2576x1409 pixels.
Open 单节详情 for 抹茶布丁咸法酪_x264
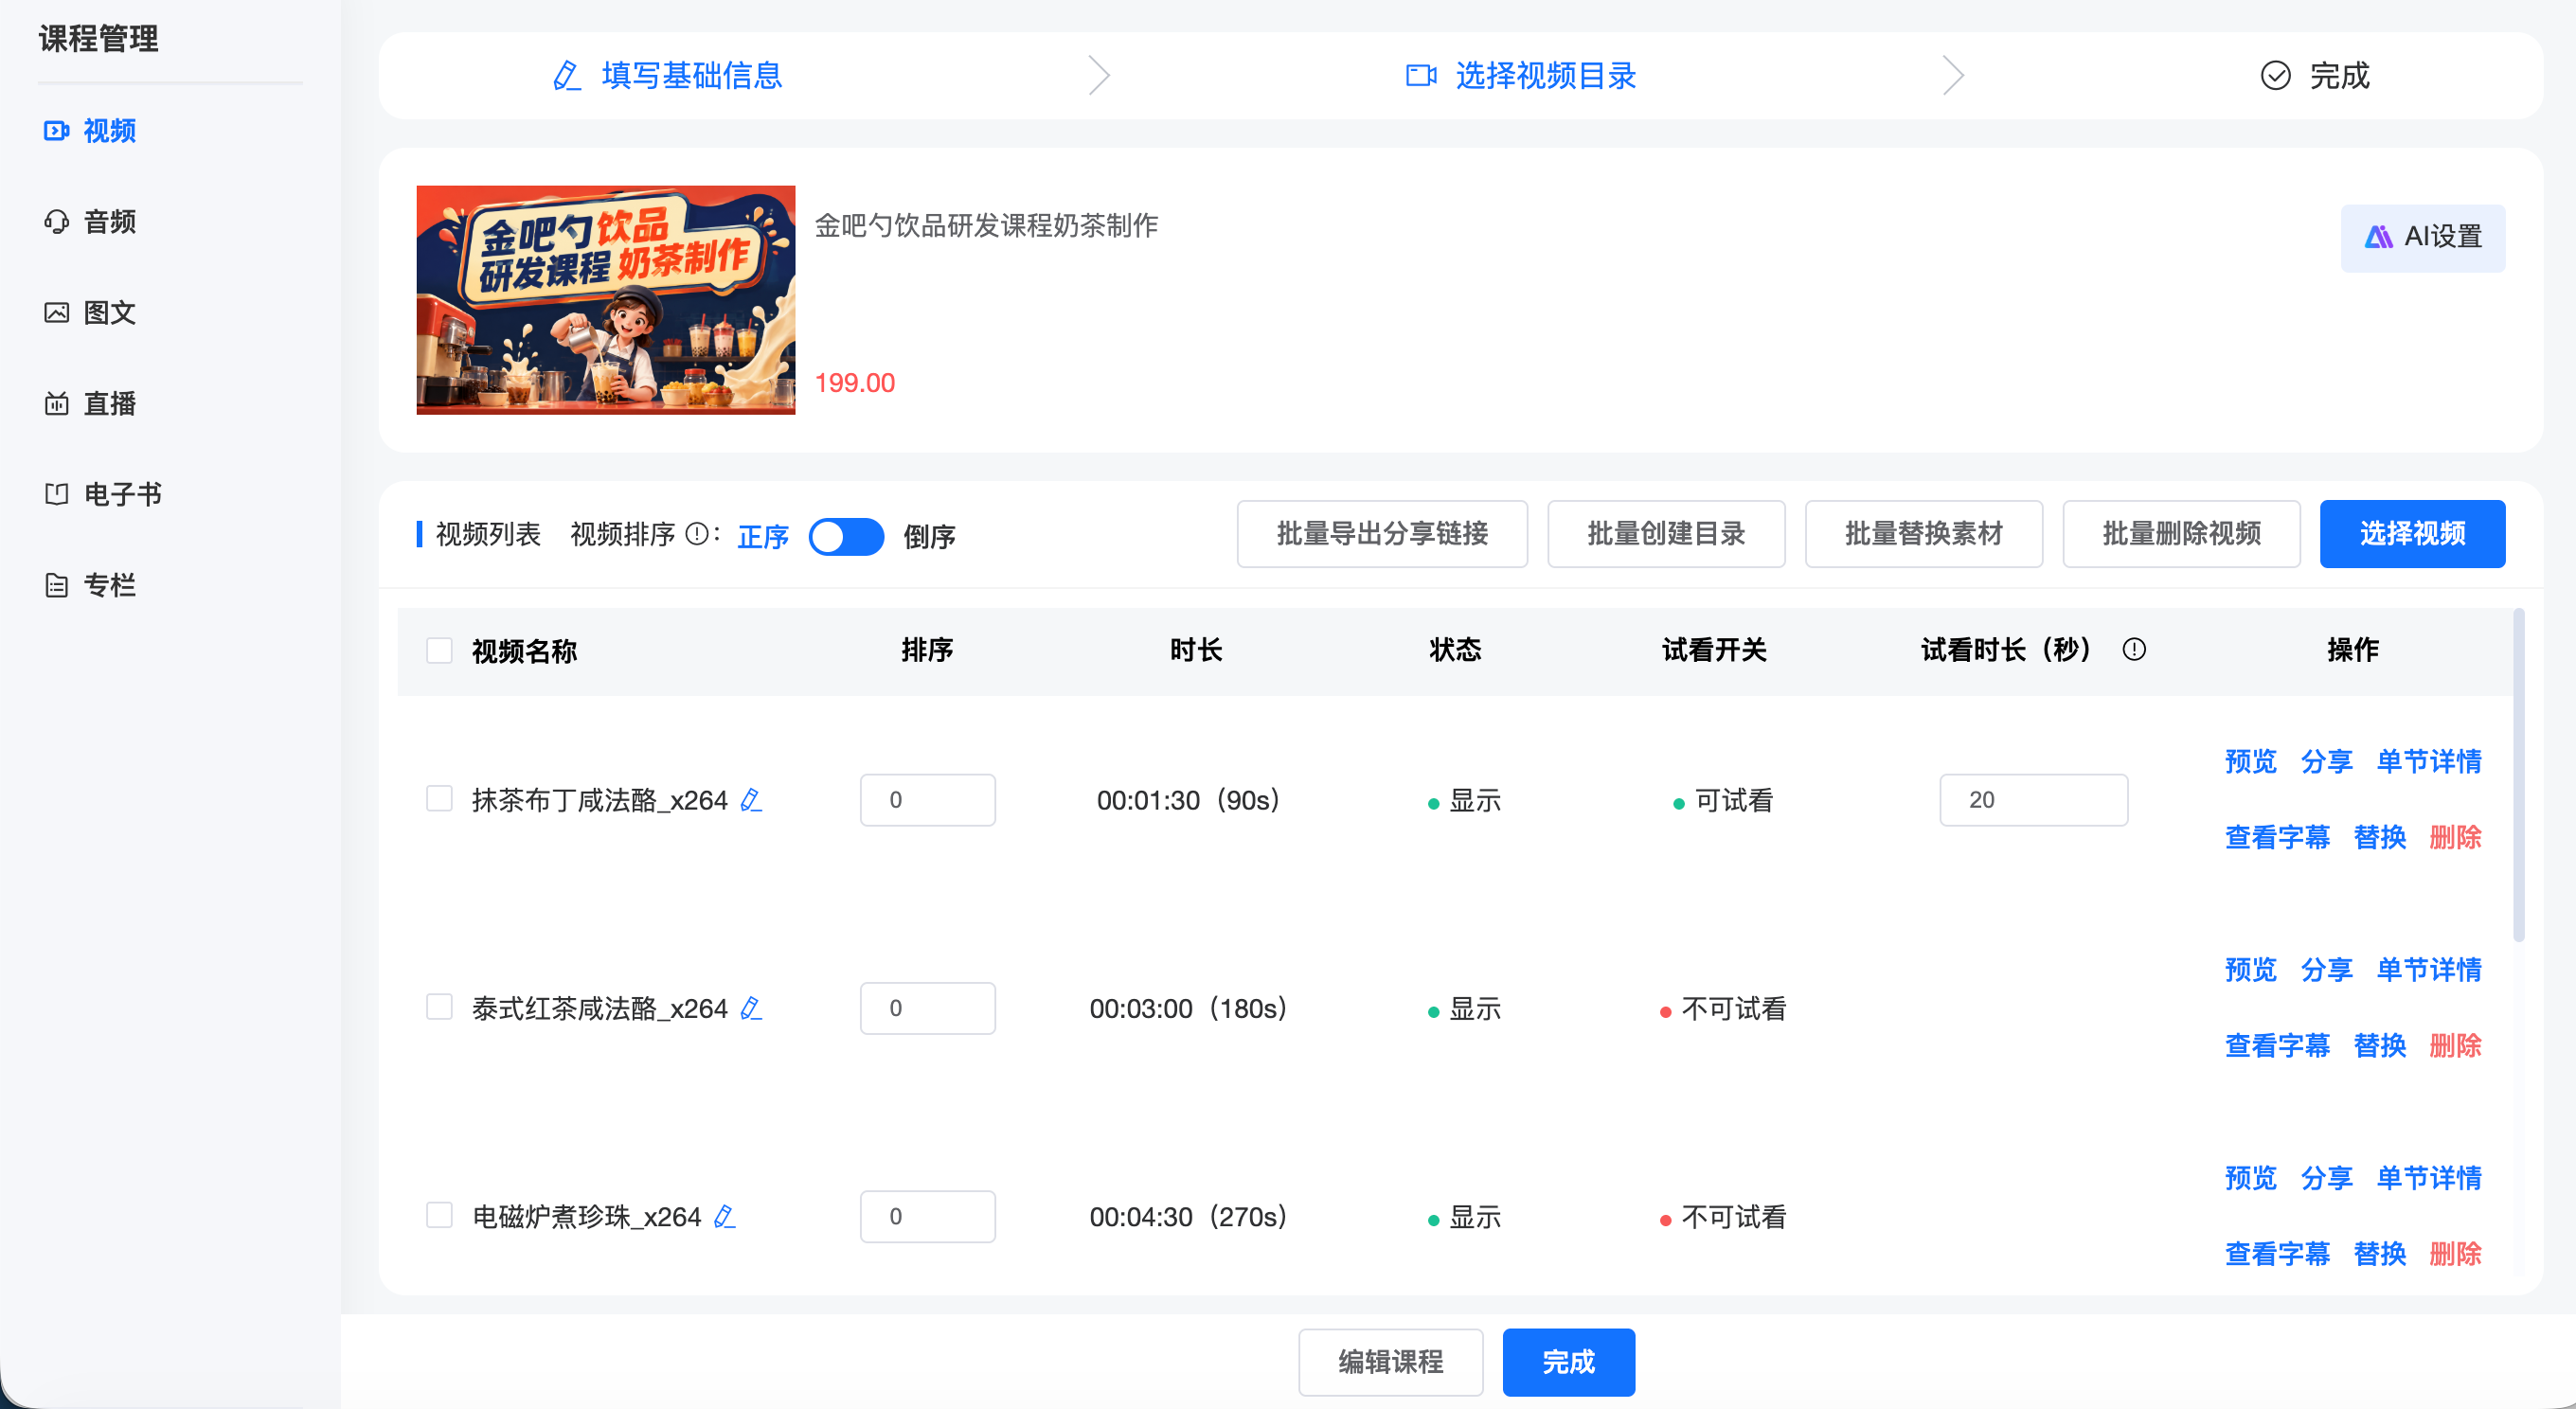coord(2428,761)
